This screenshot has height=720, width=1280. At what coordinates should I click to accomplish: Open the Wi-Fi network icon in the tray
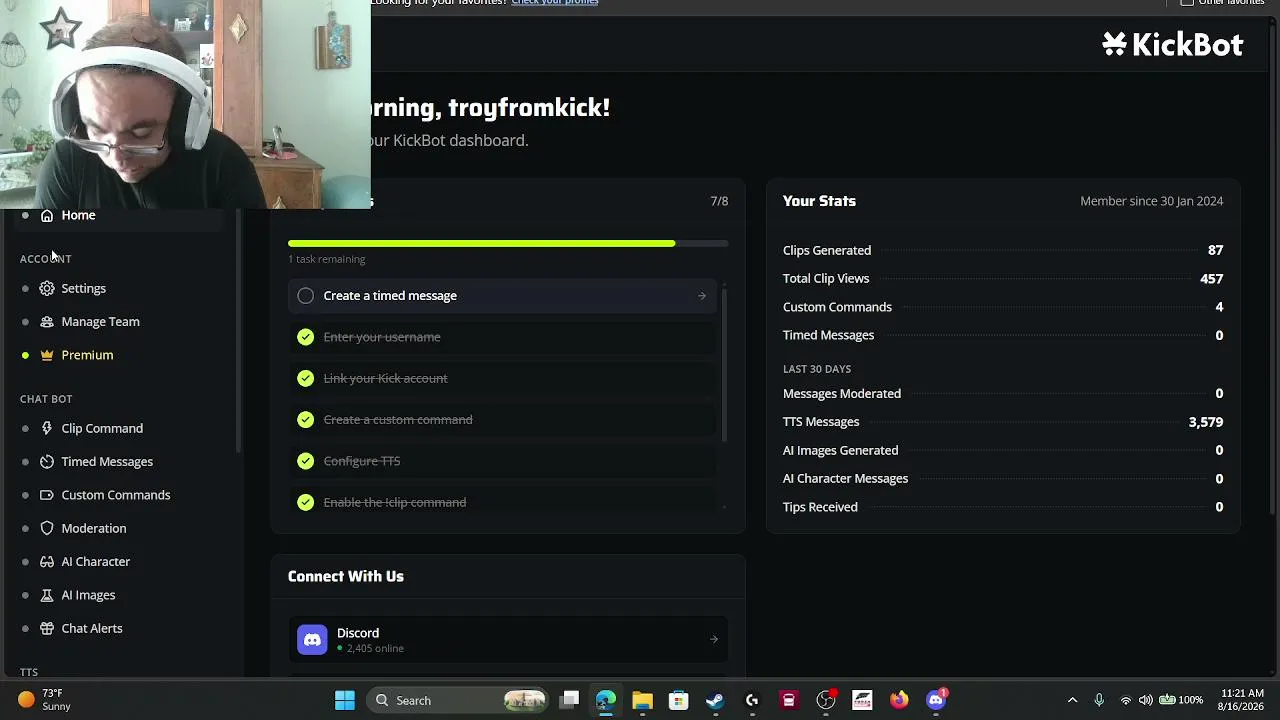point(1126,700)
